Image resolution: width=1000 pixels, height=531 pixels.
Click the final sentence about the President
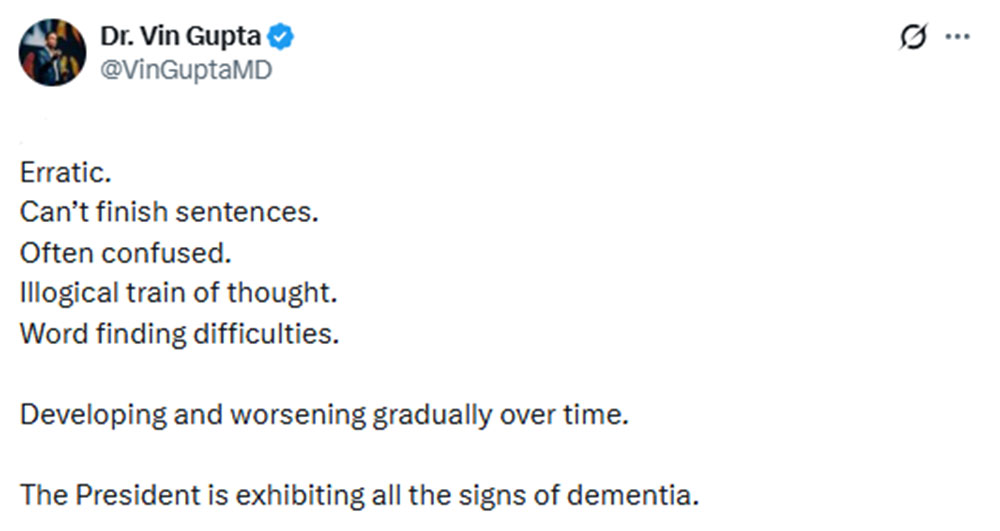359,494
